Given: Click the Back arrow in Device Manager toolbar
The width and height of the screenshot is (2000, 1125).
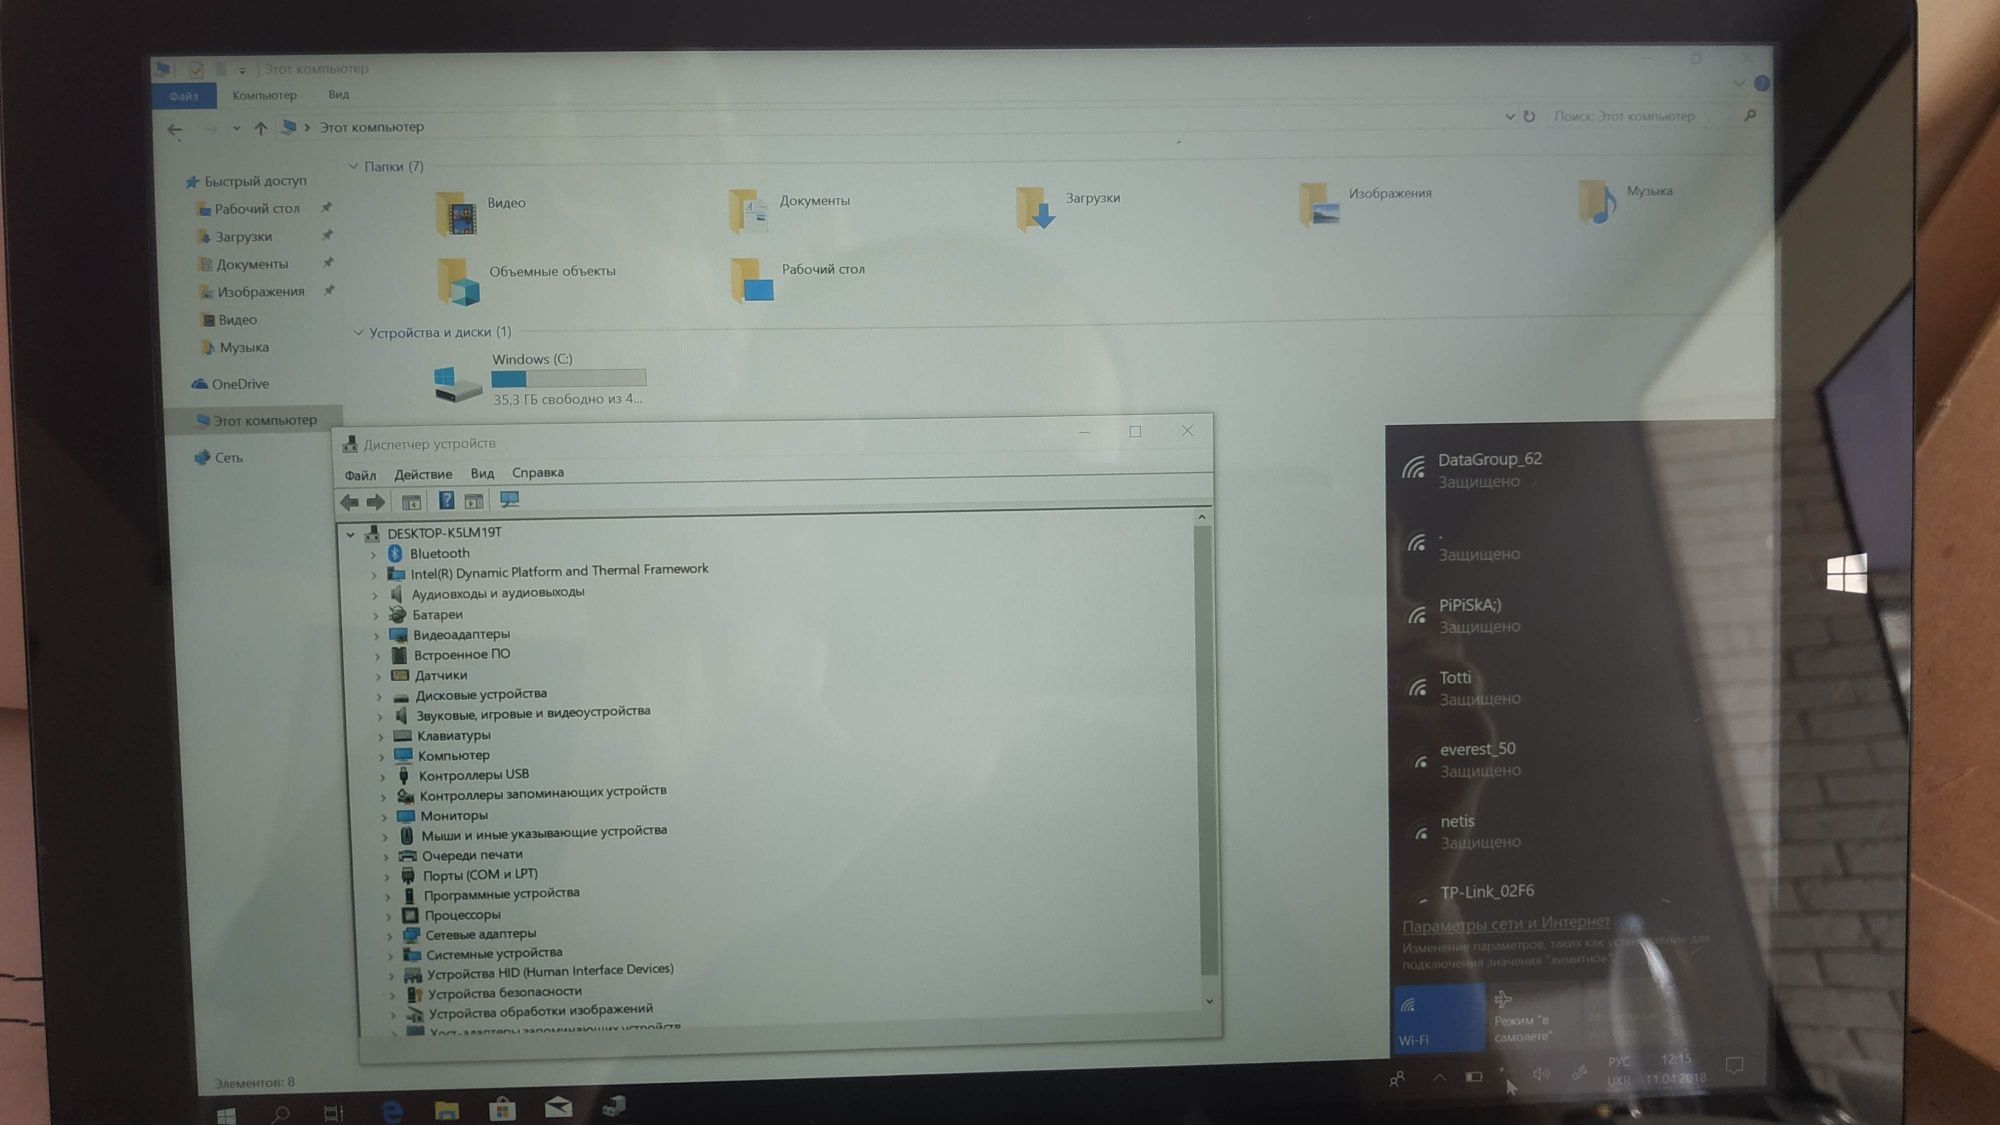Looking at the screenshot, I should pos(350,502).
